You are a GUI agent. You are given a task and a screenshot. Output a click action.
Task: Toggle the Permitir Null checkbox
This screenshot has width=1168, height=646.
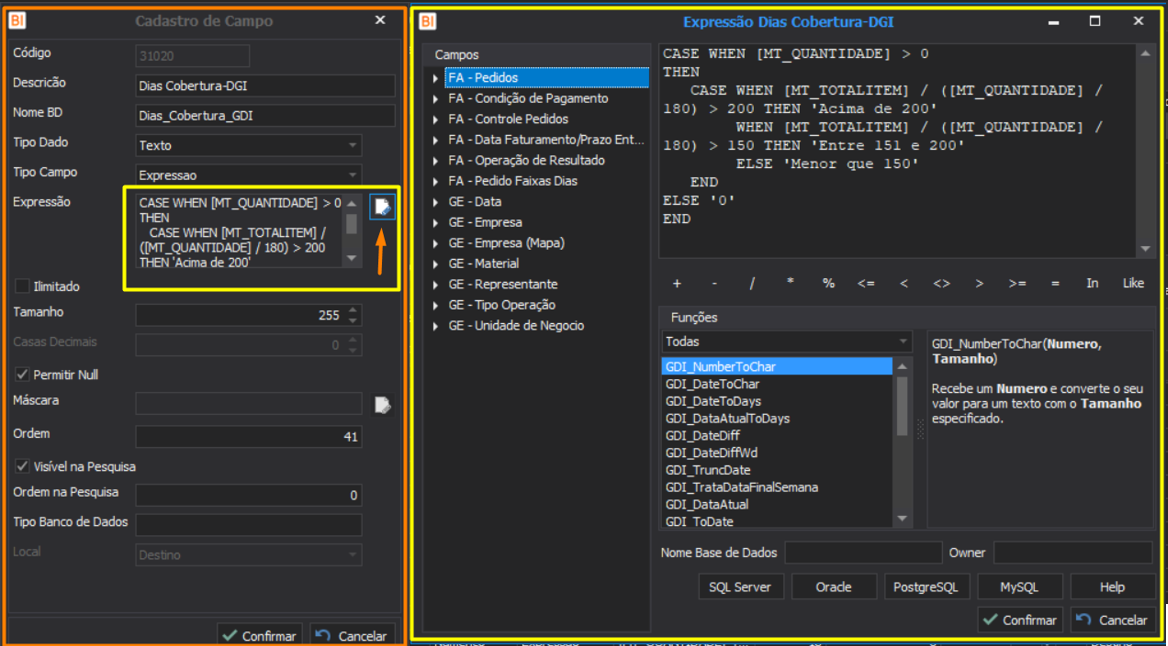click(22, 375)
